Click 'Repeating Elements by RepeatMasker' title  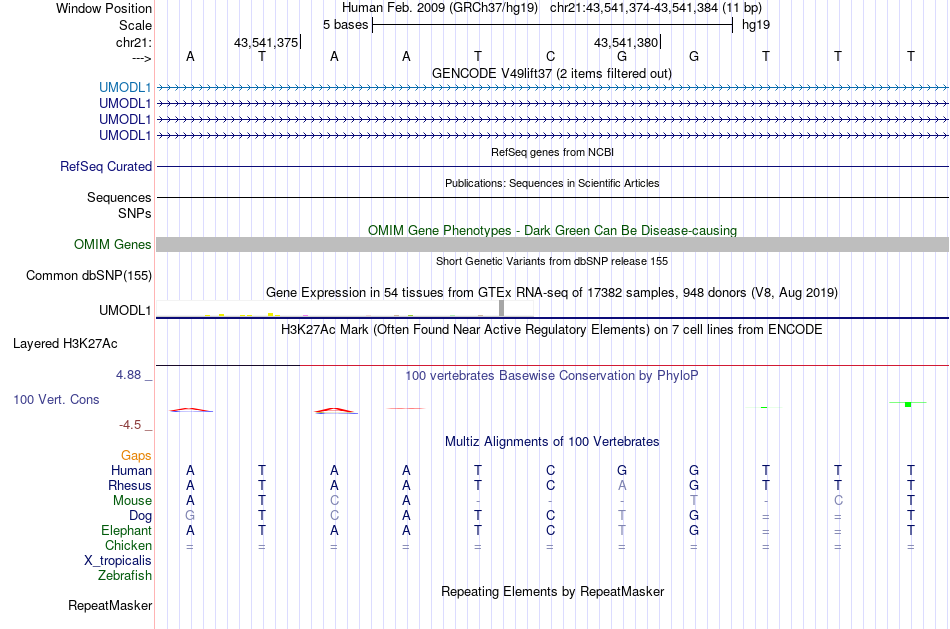tap(553, 591)
